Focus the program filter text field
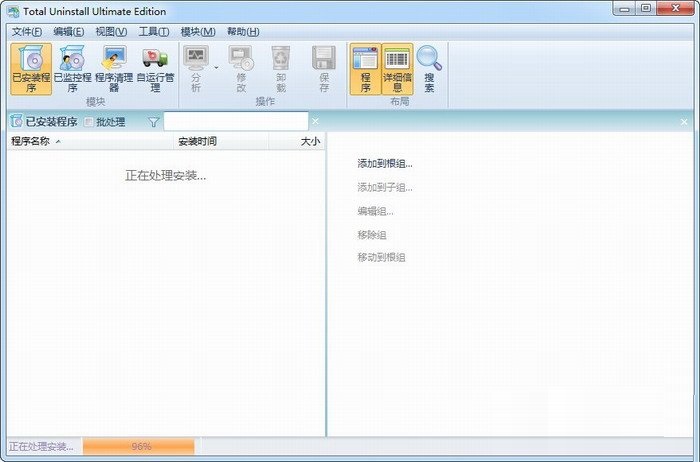 236,121
